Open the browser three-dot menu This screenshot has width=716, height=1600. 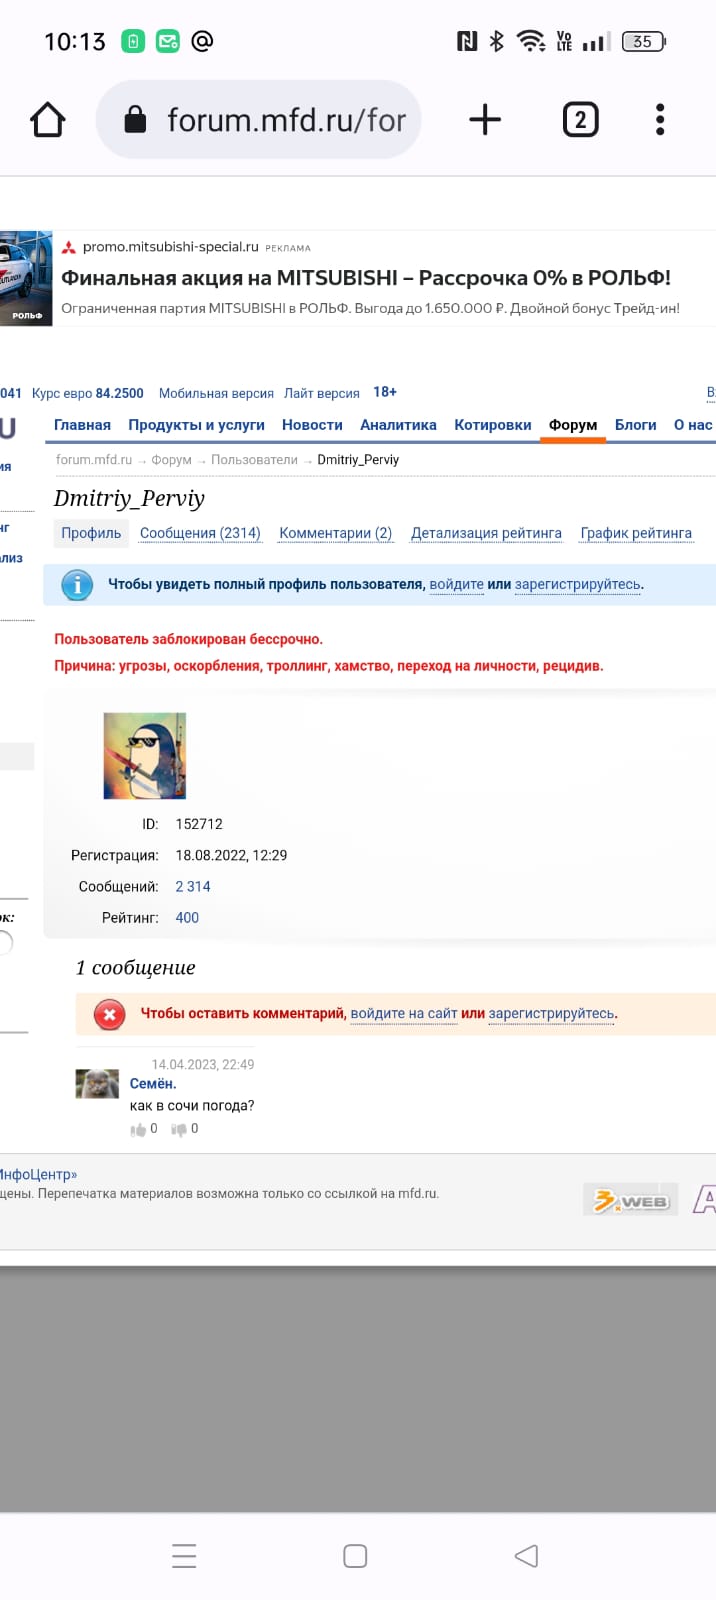pos(660,120)
